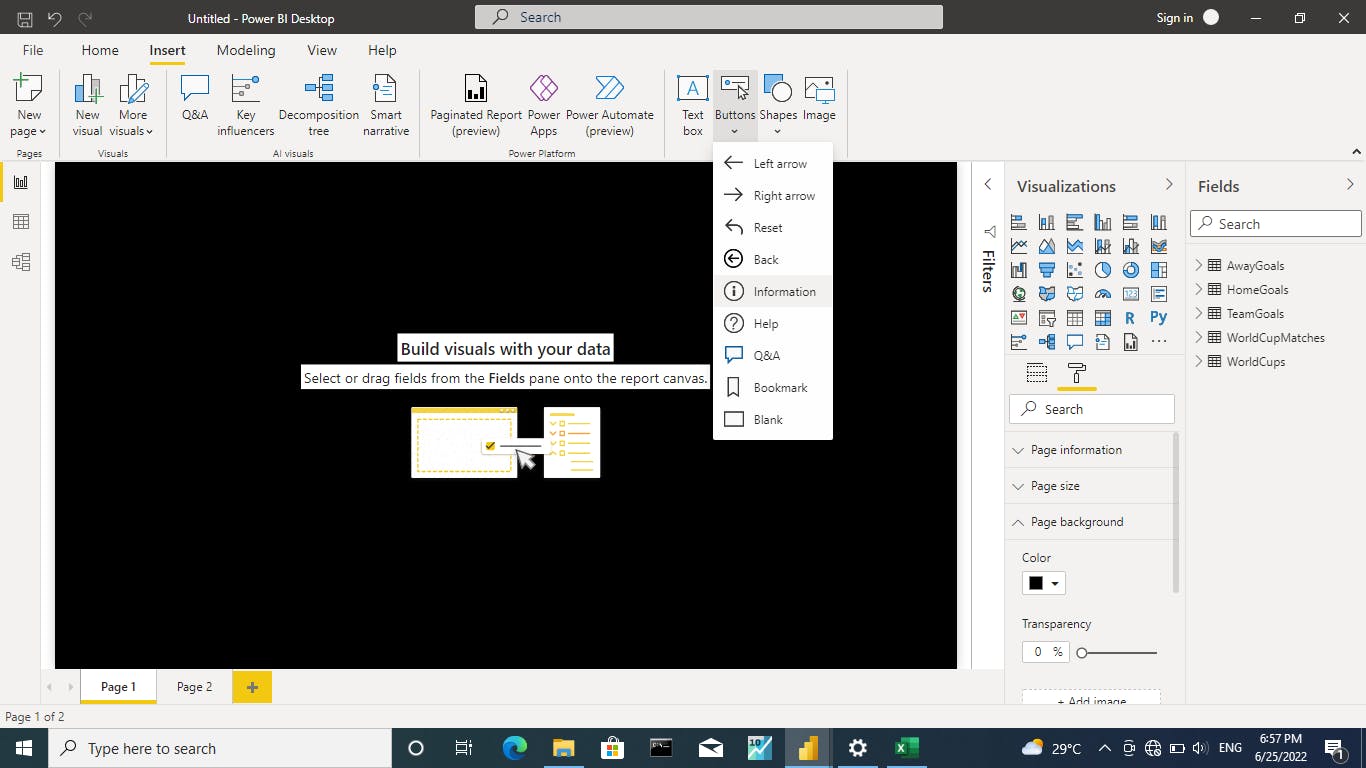The image size is (1366, 768).
Task: Expand Page information section
Action: (x=1089, y=450)
